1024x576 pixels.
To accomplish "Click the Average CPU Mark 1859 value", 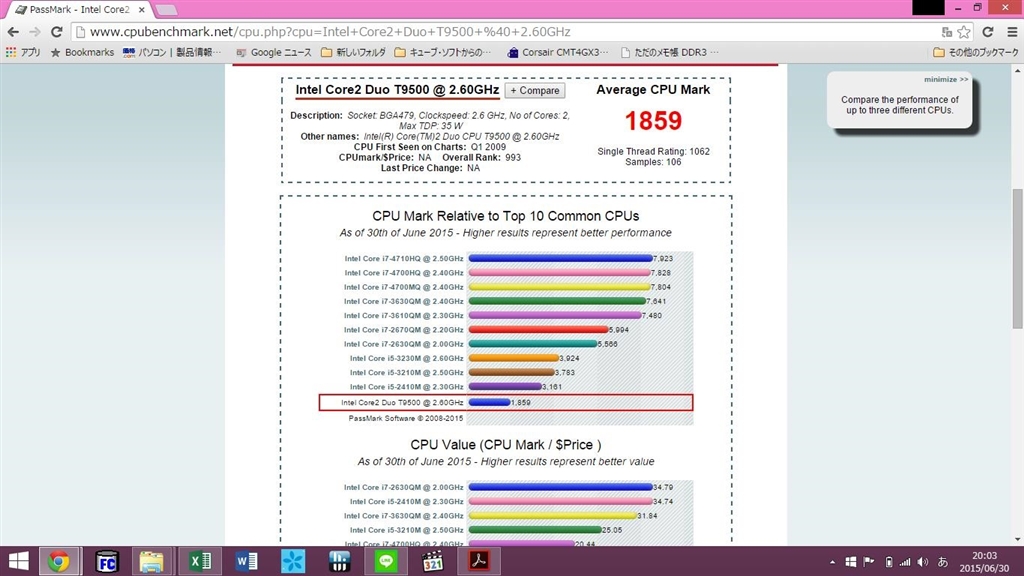I will click(653, 121).
